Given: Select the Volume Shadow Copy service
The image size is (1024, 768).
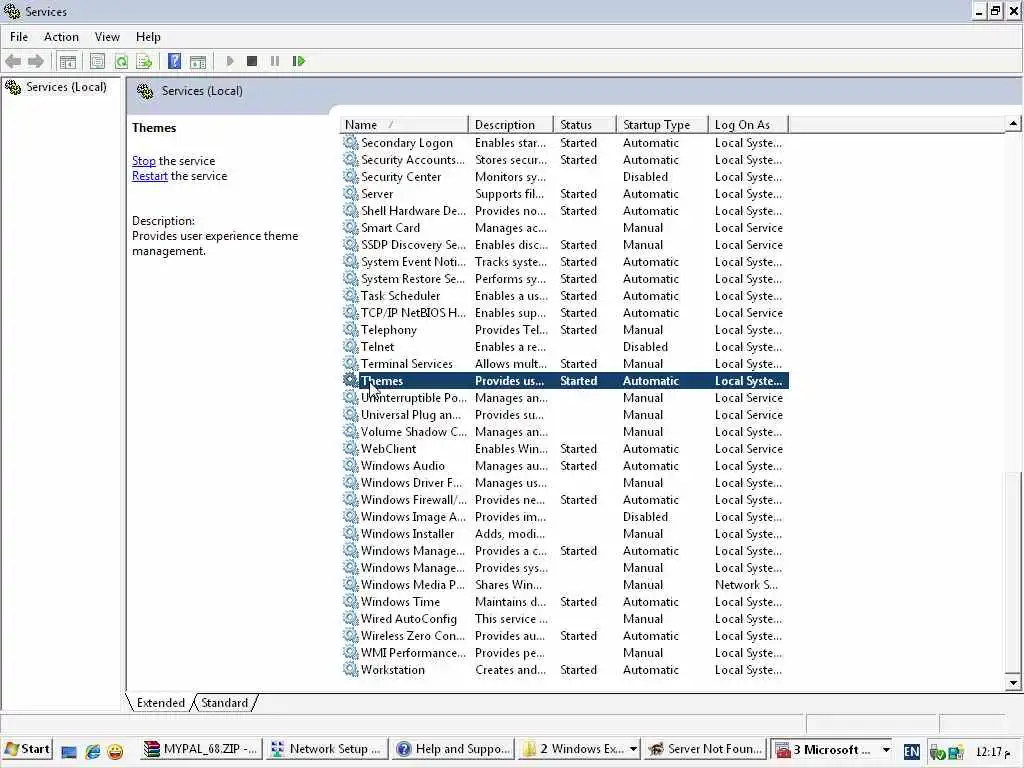Looking at the screenshot, I should click(565, 432).
